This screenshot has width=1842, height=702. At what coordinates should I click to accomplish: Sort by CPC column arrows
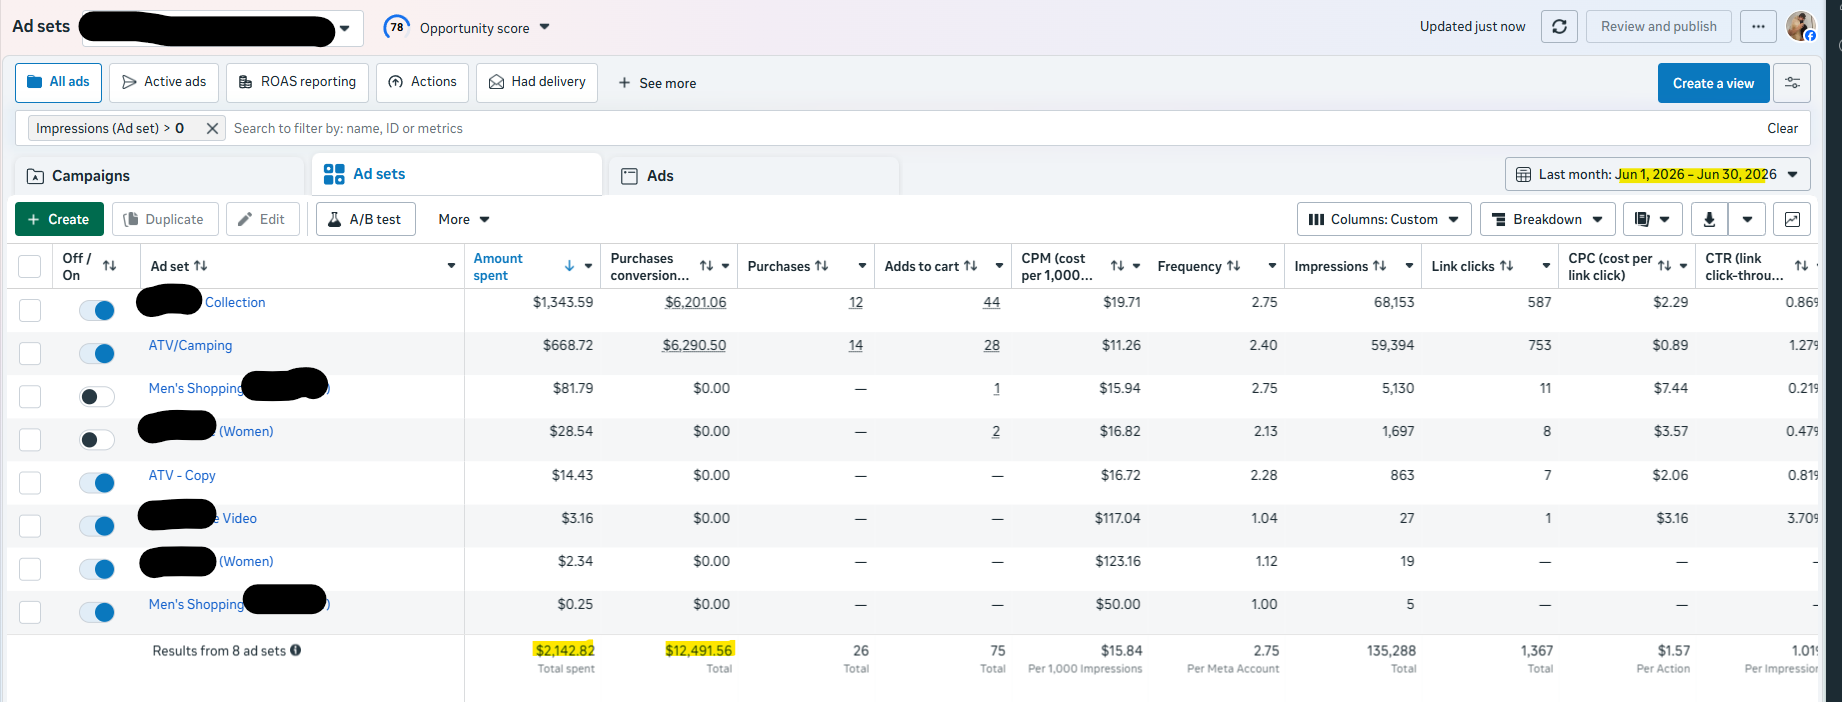point(1664,266)
